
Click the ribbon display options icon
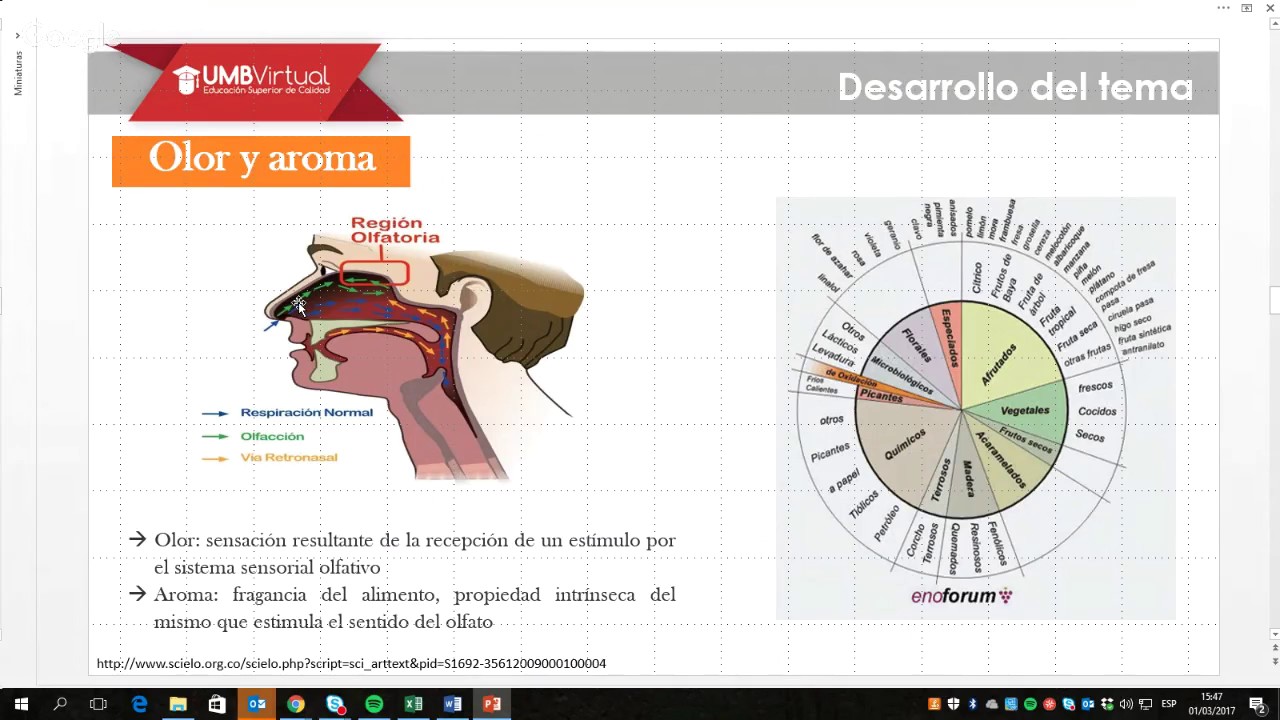tap(1247, 8)
